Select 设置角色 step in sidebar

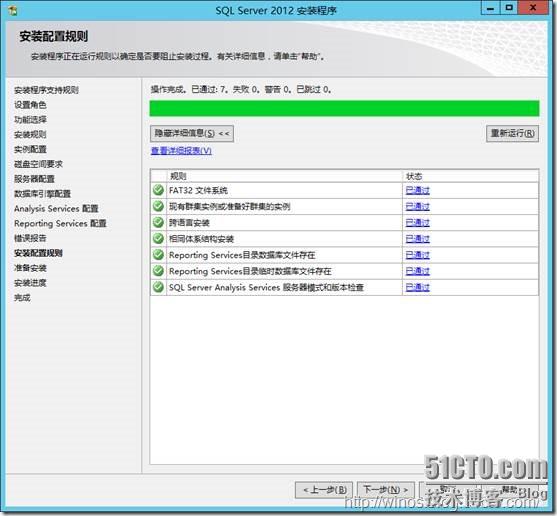click(x=30, y=105)
